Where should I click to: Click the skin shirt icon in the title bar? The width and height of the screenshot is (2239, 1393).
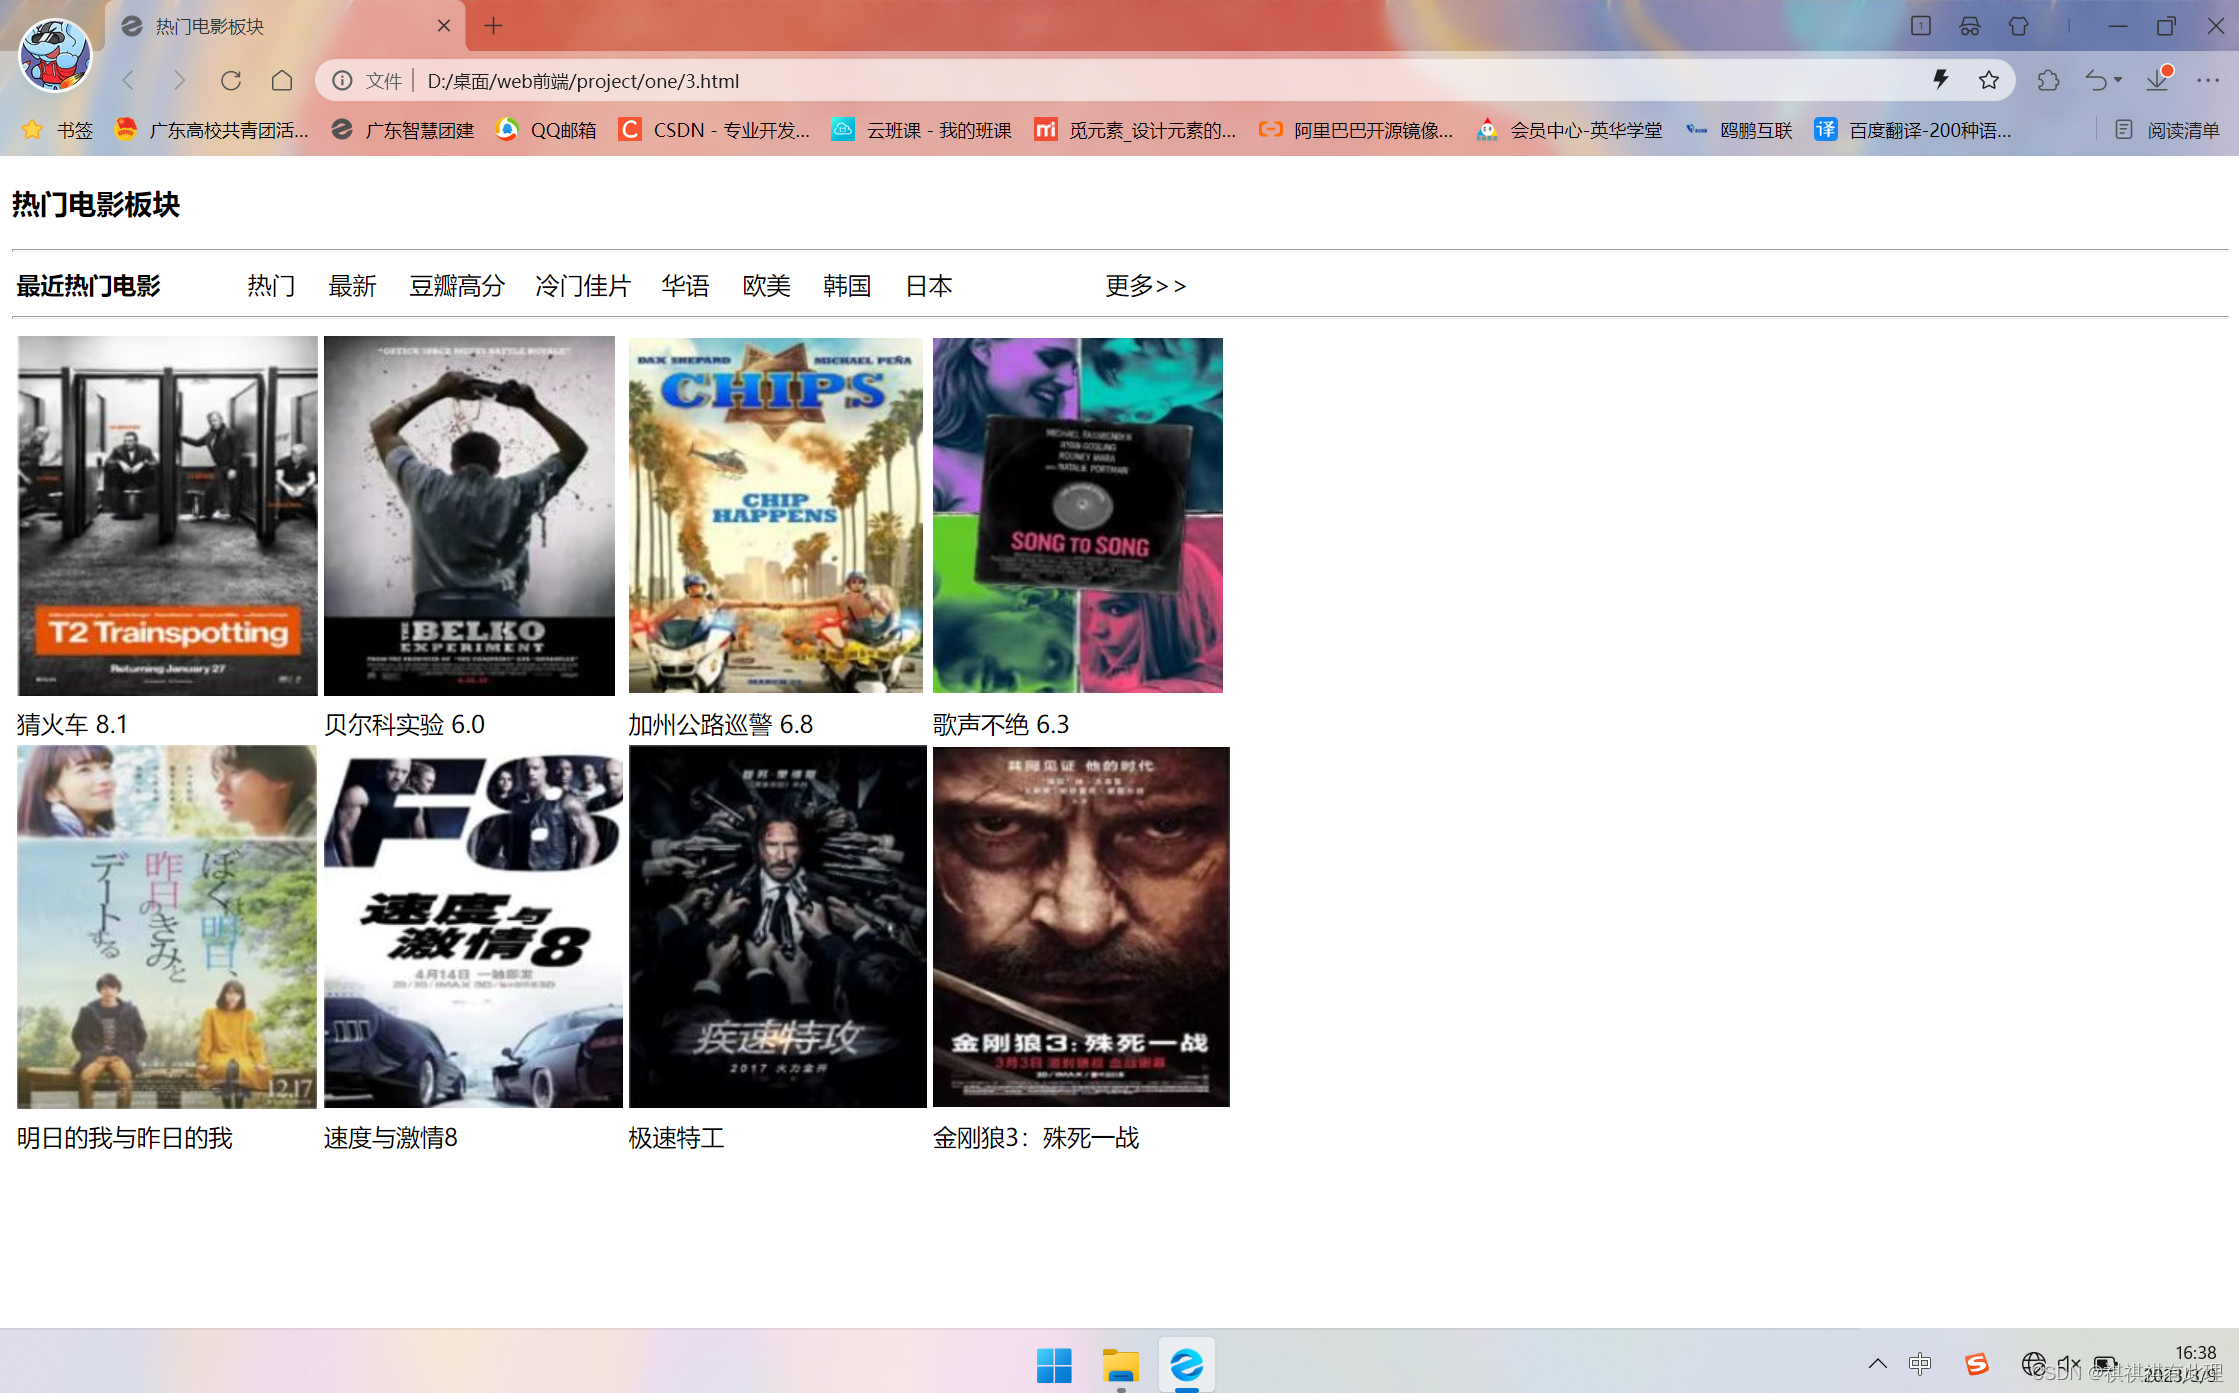tap(2018, 26)
